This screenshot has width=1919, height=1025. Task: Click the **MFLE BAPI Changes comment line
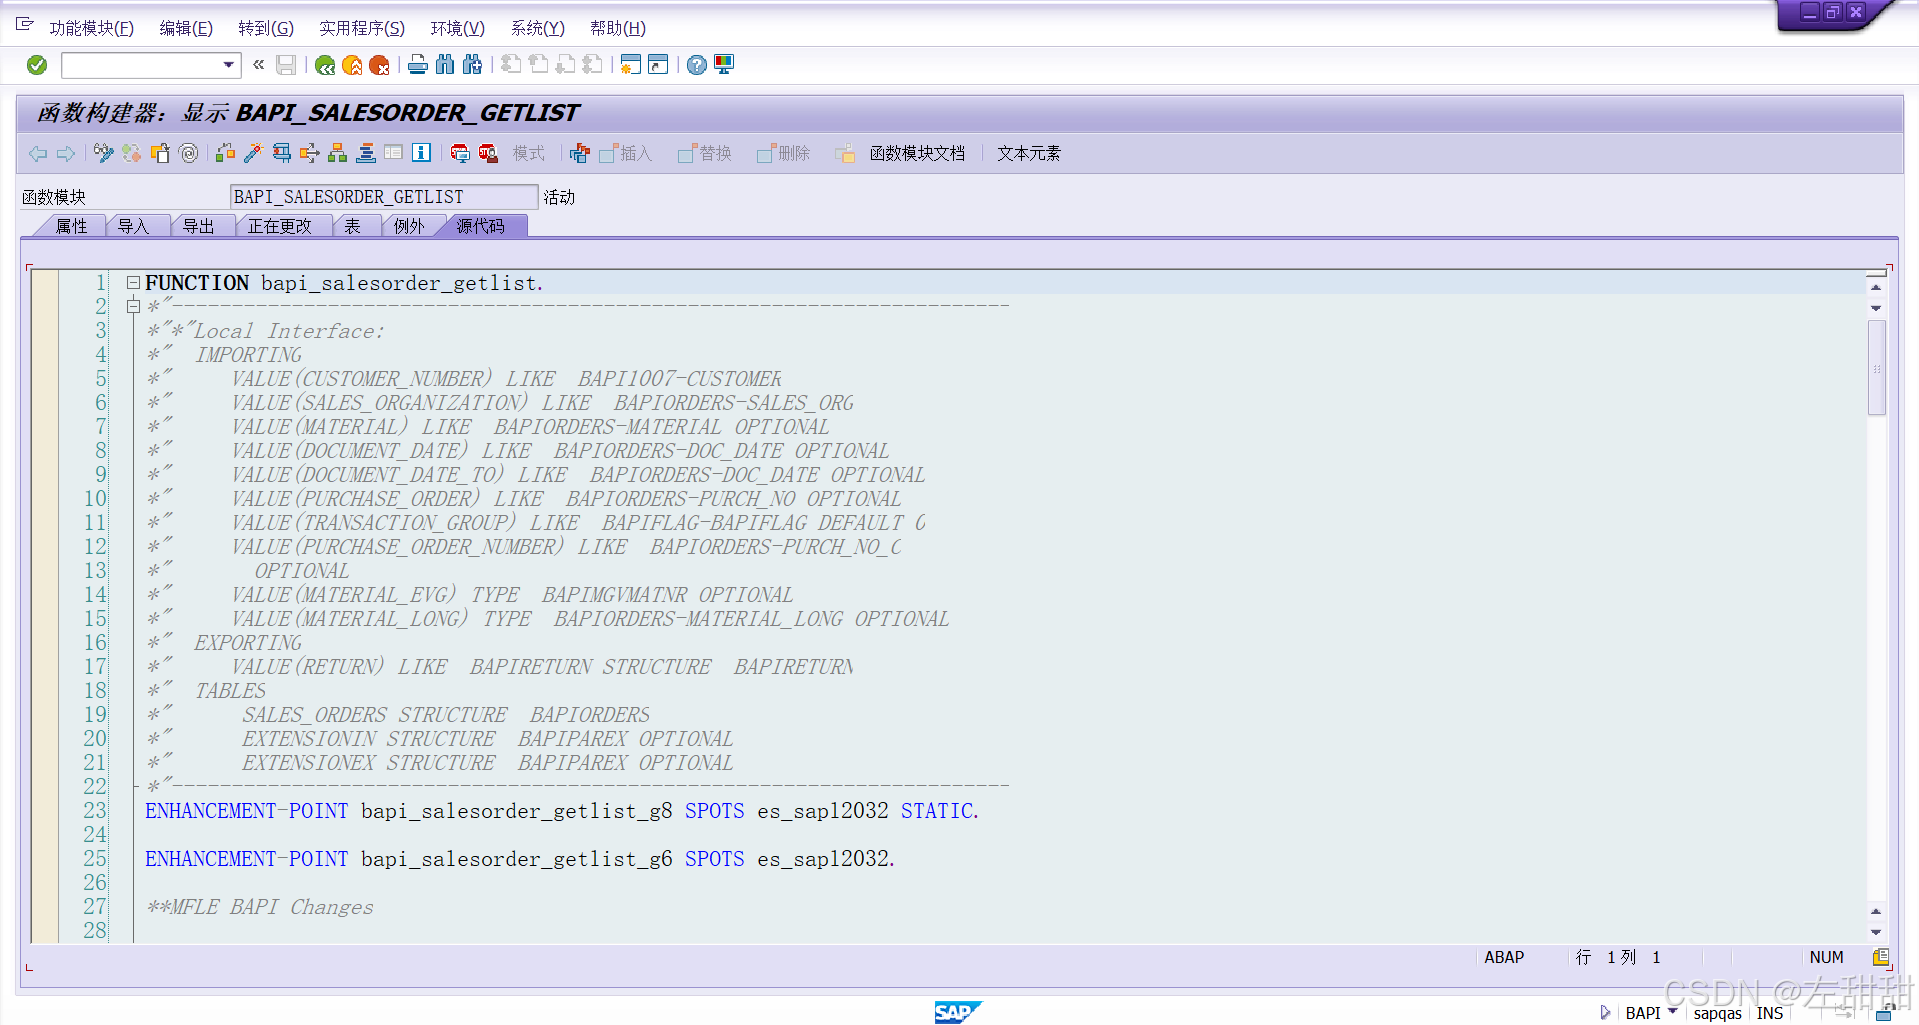tap(260, 907)
